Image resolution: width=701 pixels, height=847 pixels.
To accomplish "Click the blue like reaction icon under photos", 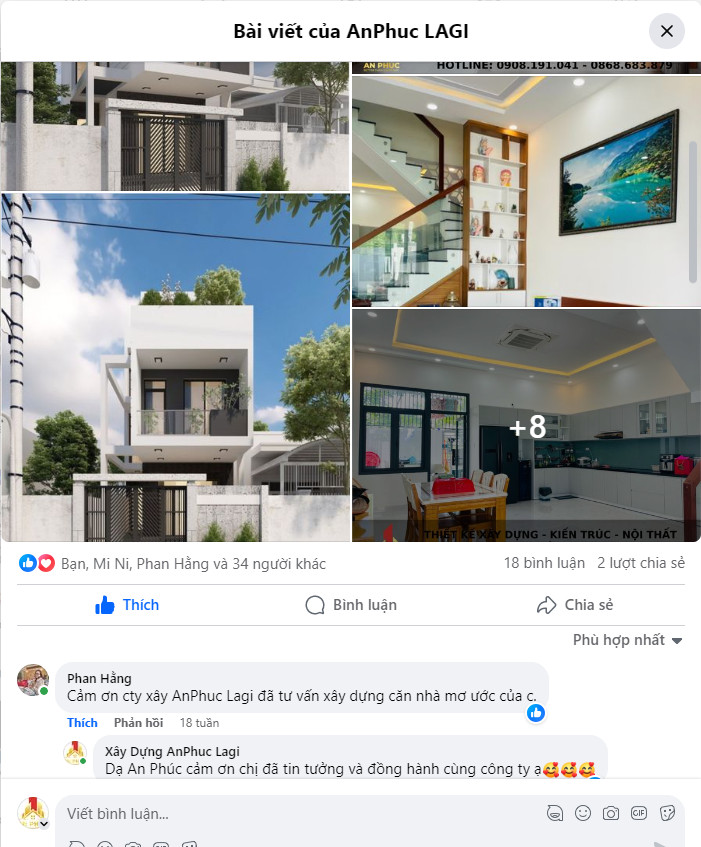I will 28,563.
